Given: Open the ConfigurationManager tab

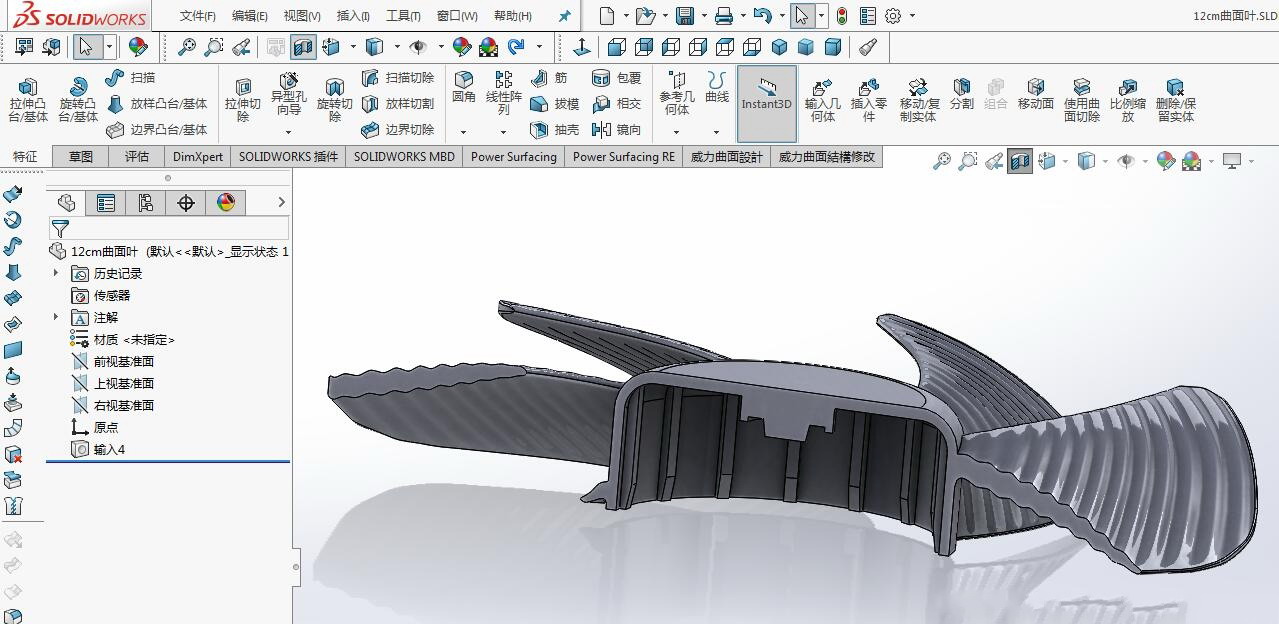Looking at the screenshot, I should click(146, 203).
